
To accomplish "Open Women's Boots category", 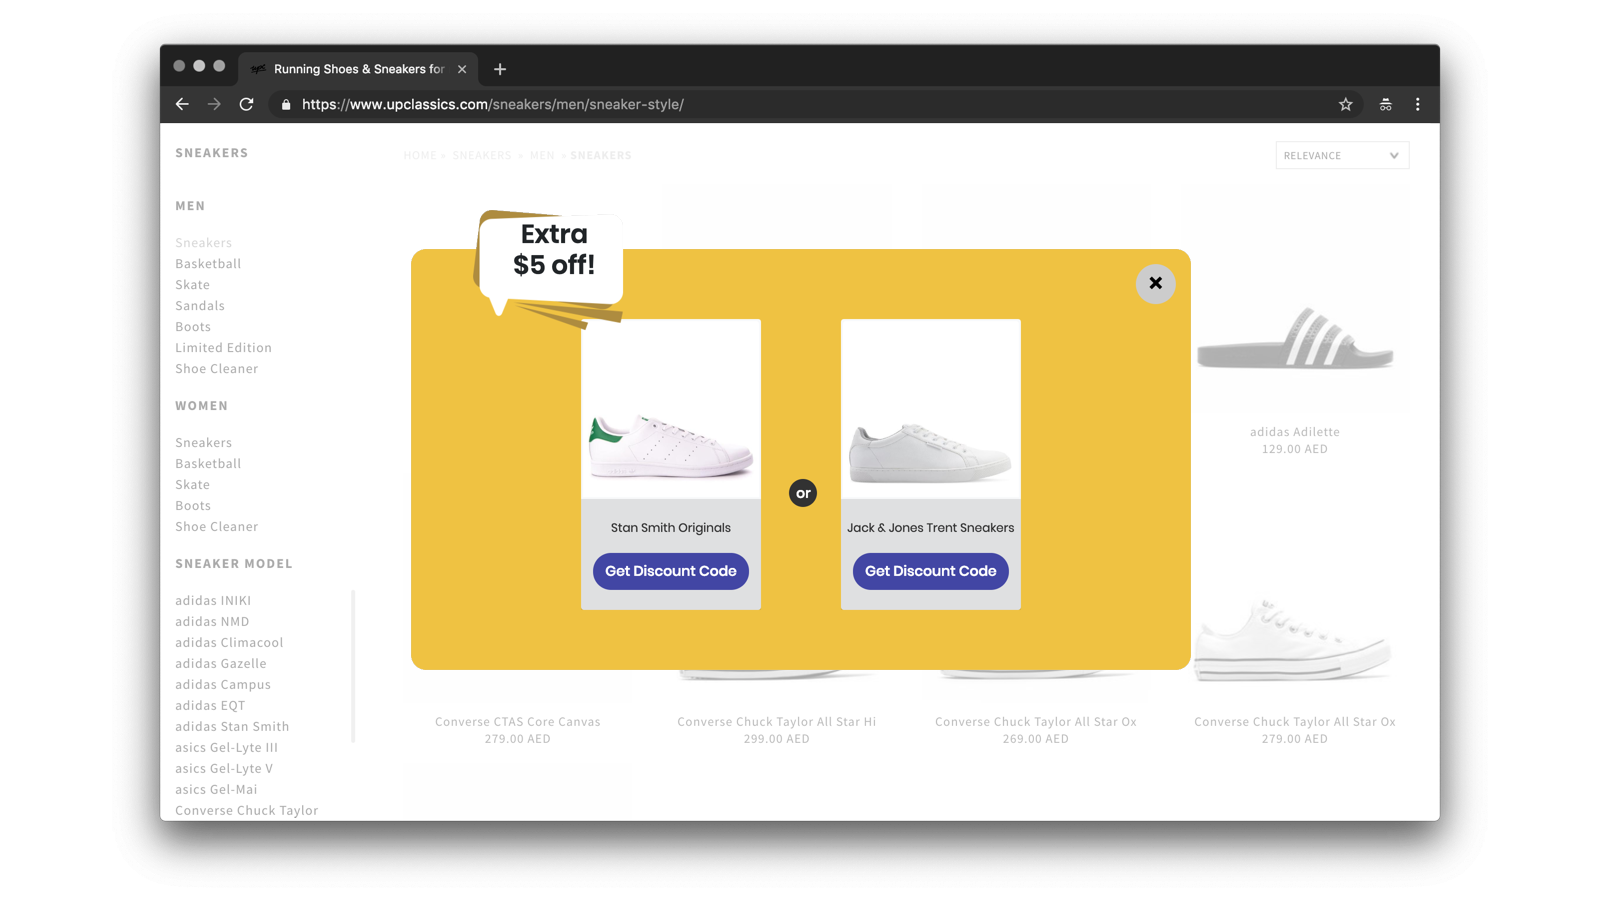I will [193, 506].
